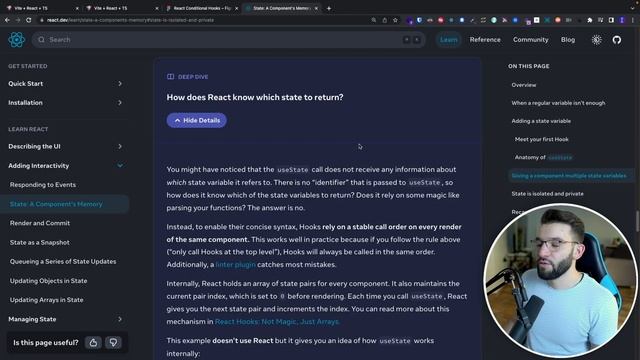Click the Search input field
Viewport: 640px width, 360px height.
click(x=229, y=40)
